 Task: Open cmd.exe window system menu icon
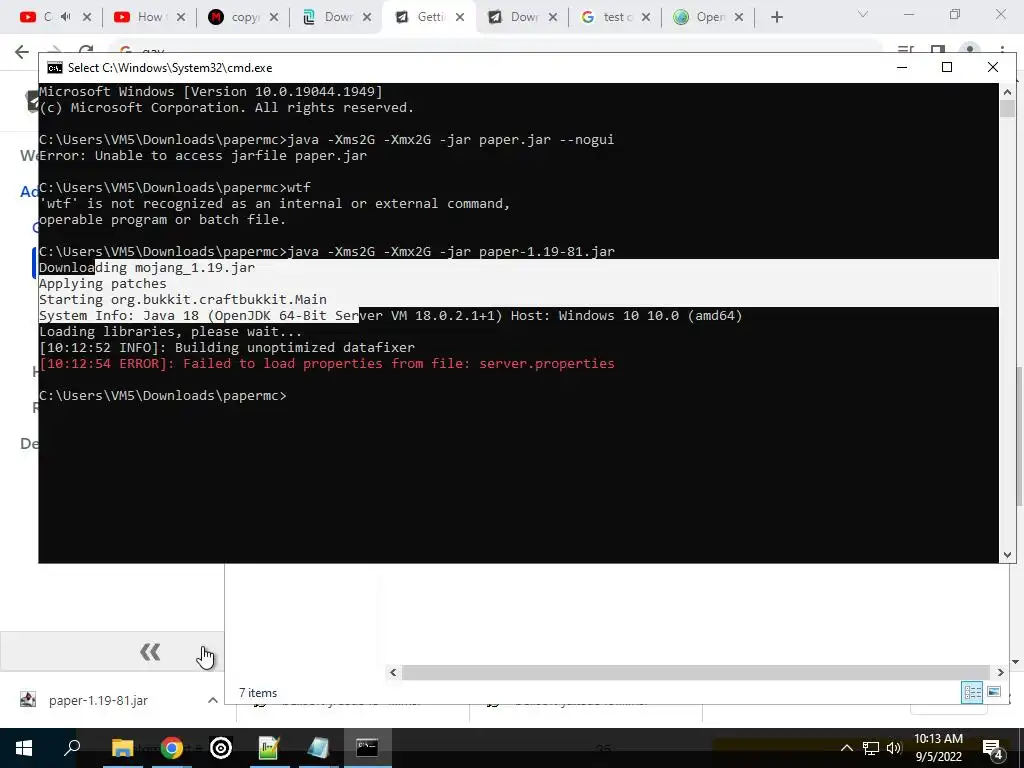55,68
